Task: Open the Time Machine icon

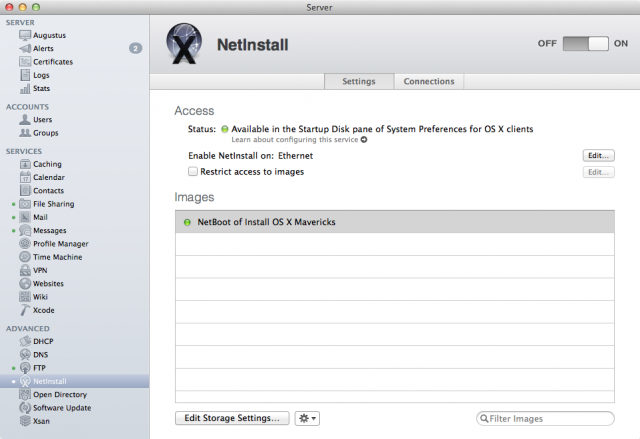Action: 25,257
